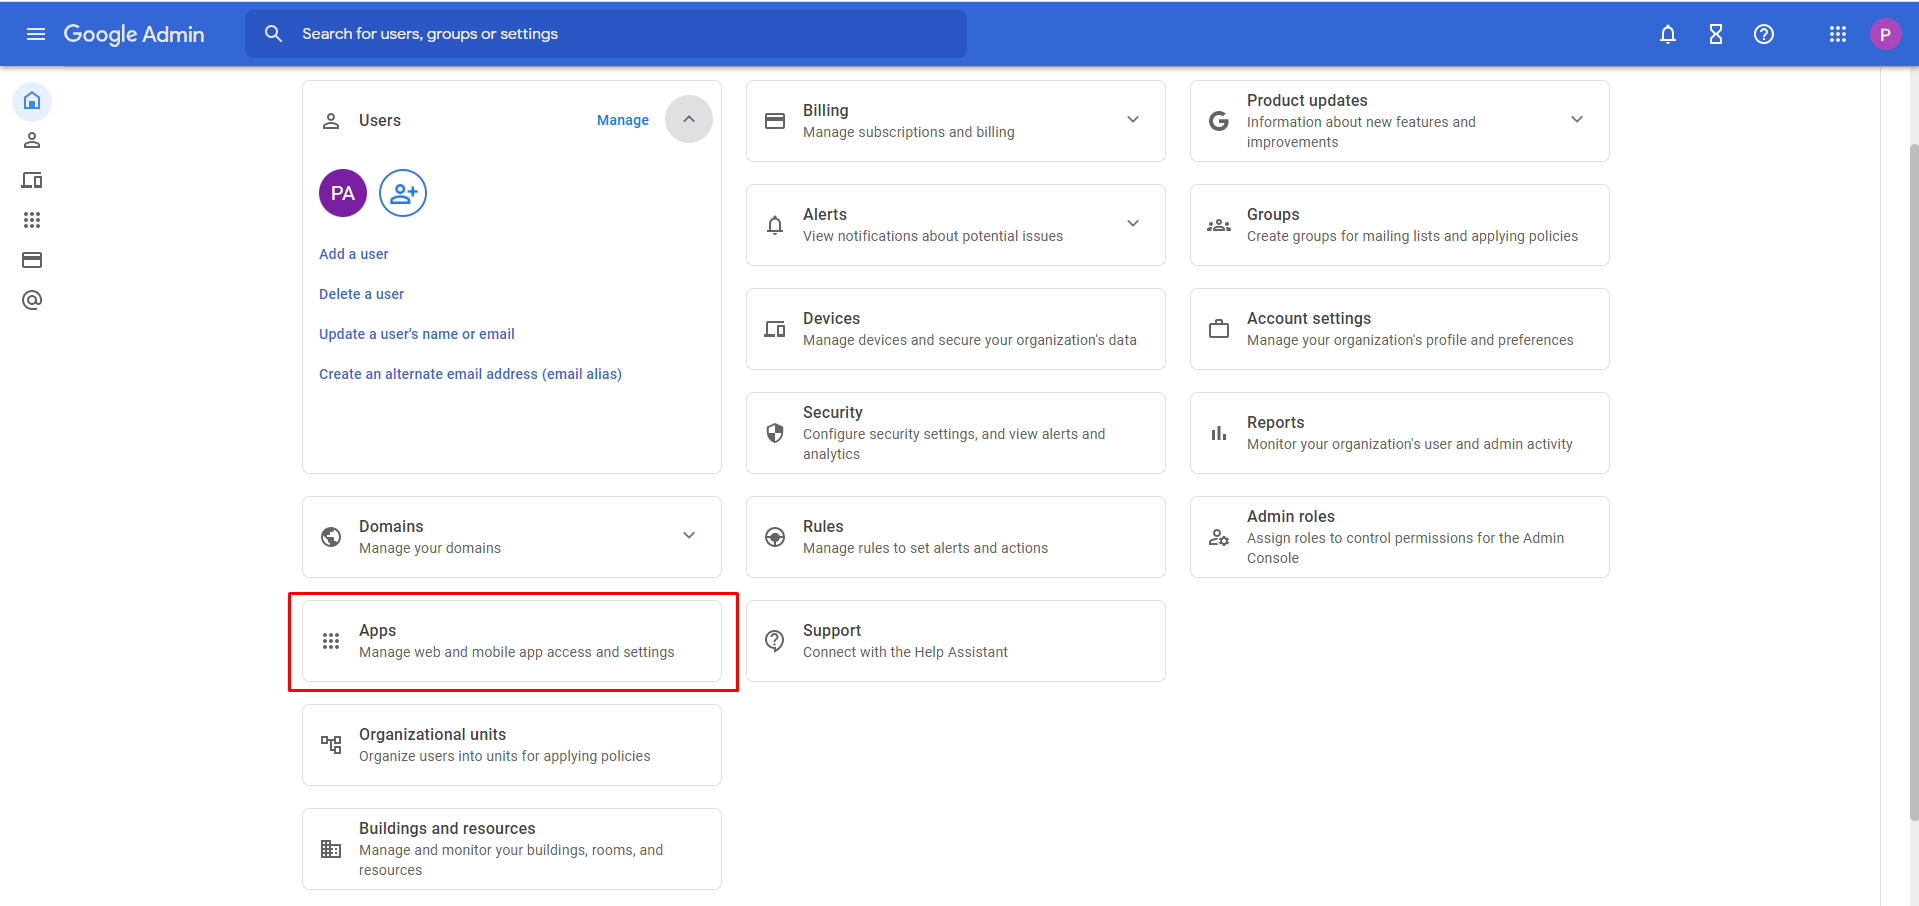Image resolution: width=1919 pixels, height=906 pixels.
Task: Collapse the Users card
Action: [689, 119]
